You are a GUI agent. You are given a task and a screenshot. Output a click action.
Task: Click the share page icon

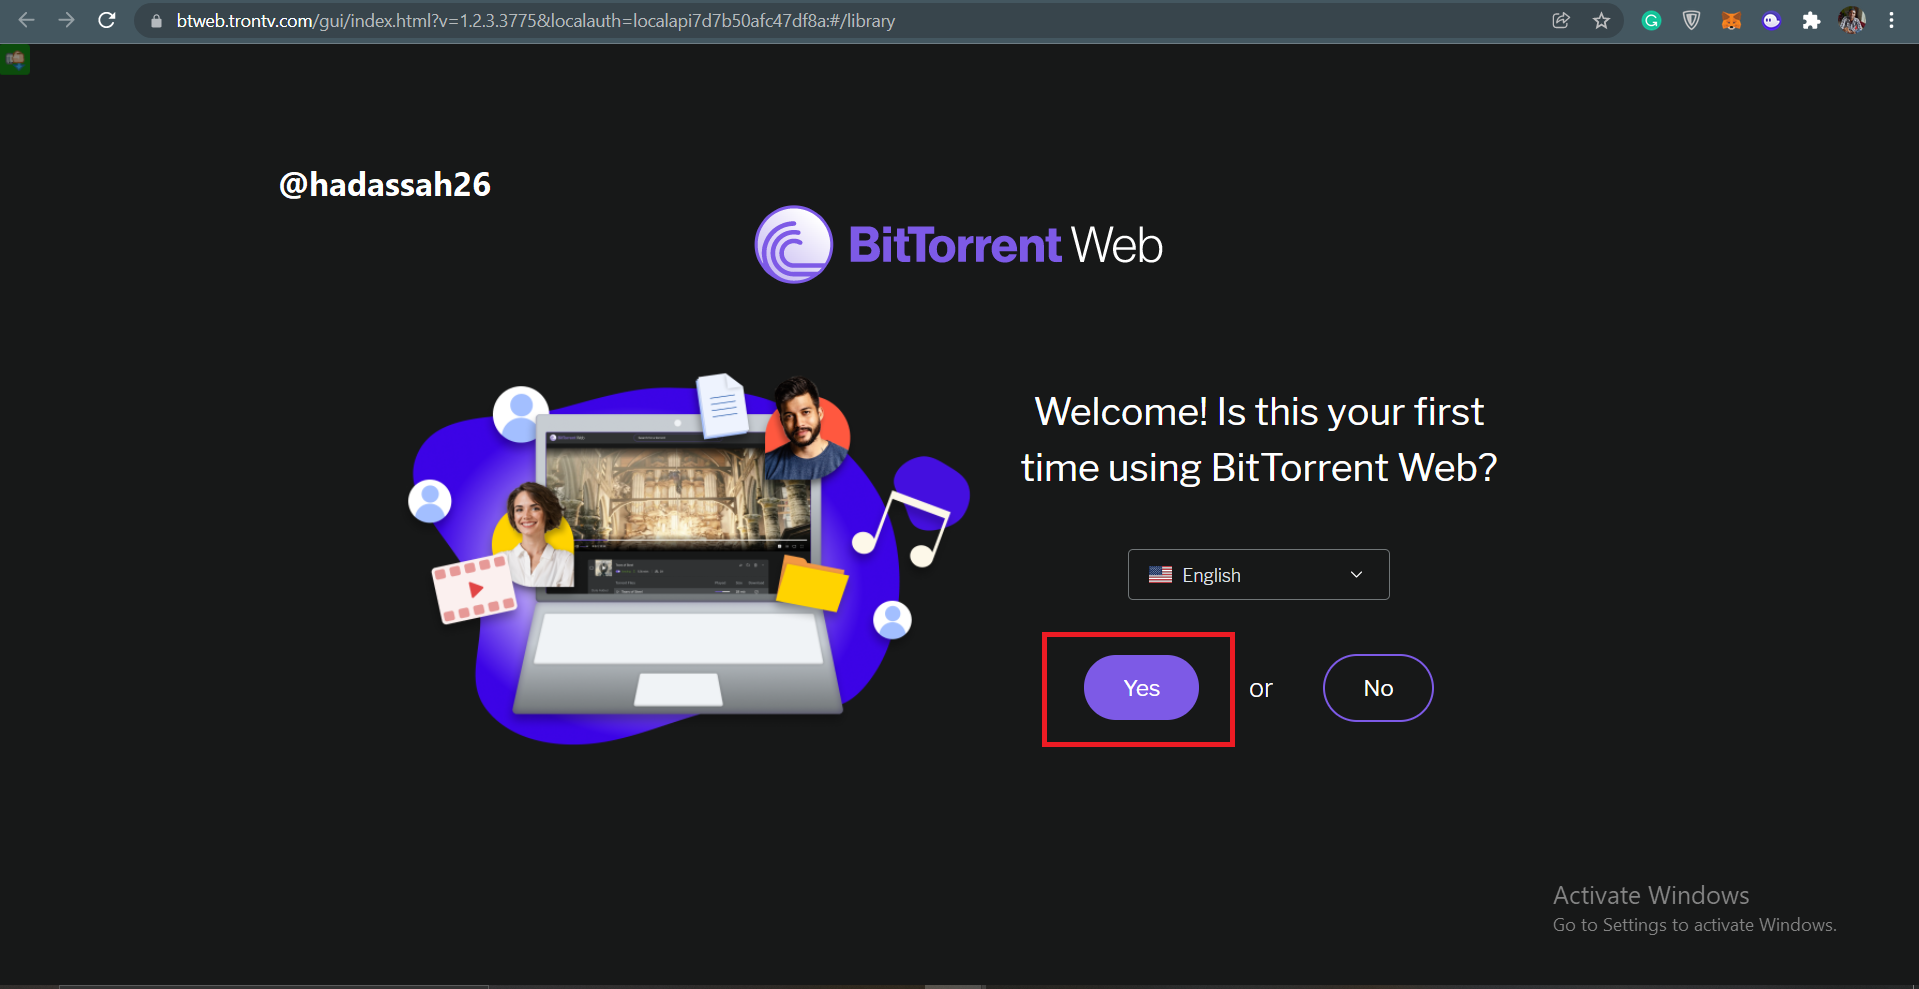(x=1561, y=21)
